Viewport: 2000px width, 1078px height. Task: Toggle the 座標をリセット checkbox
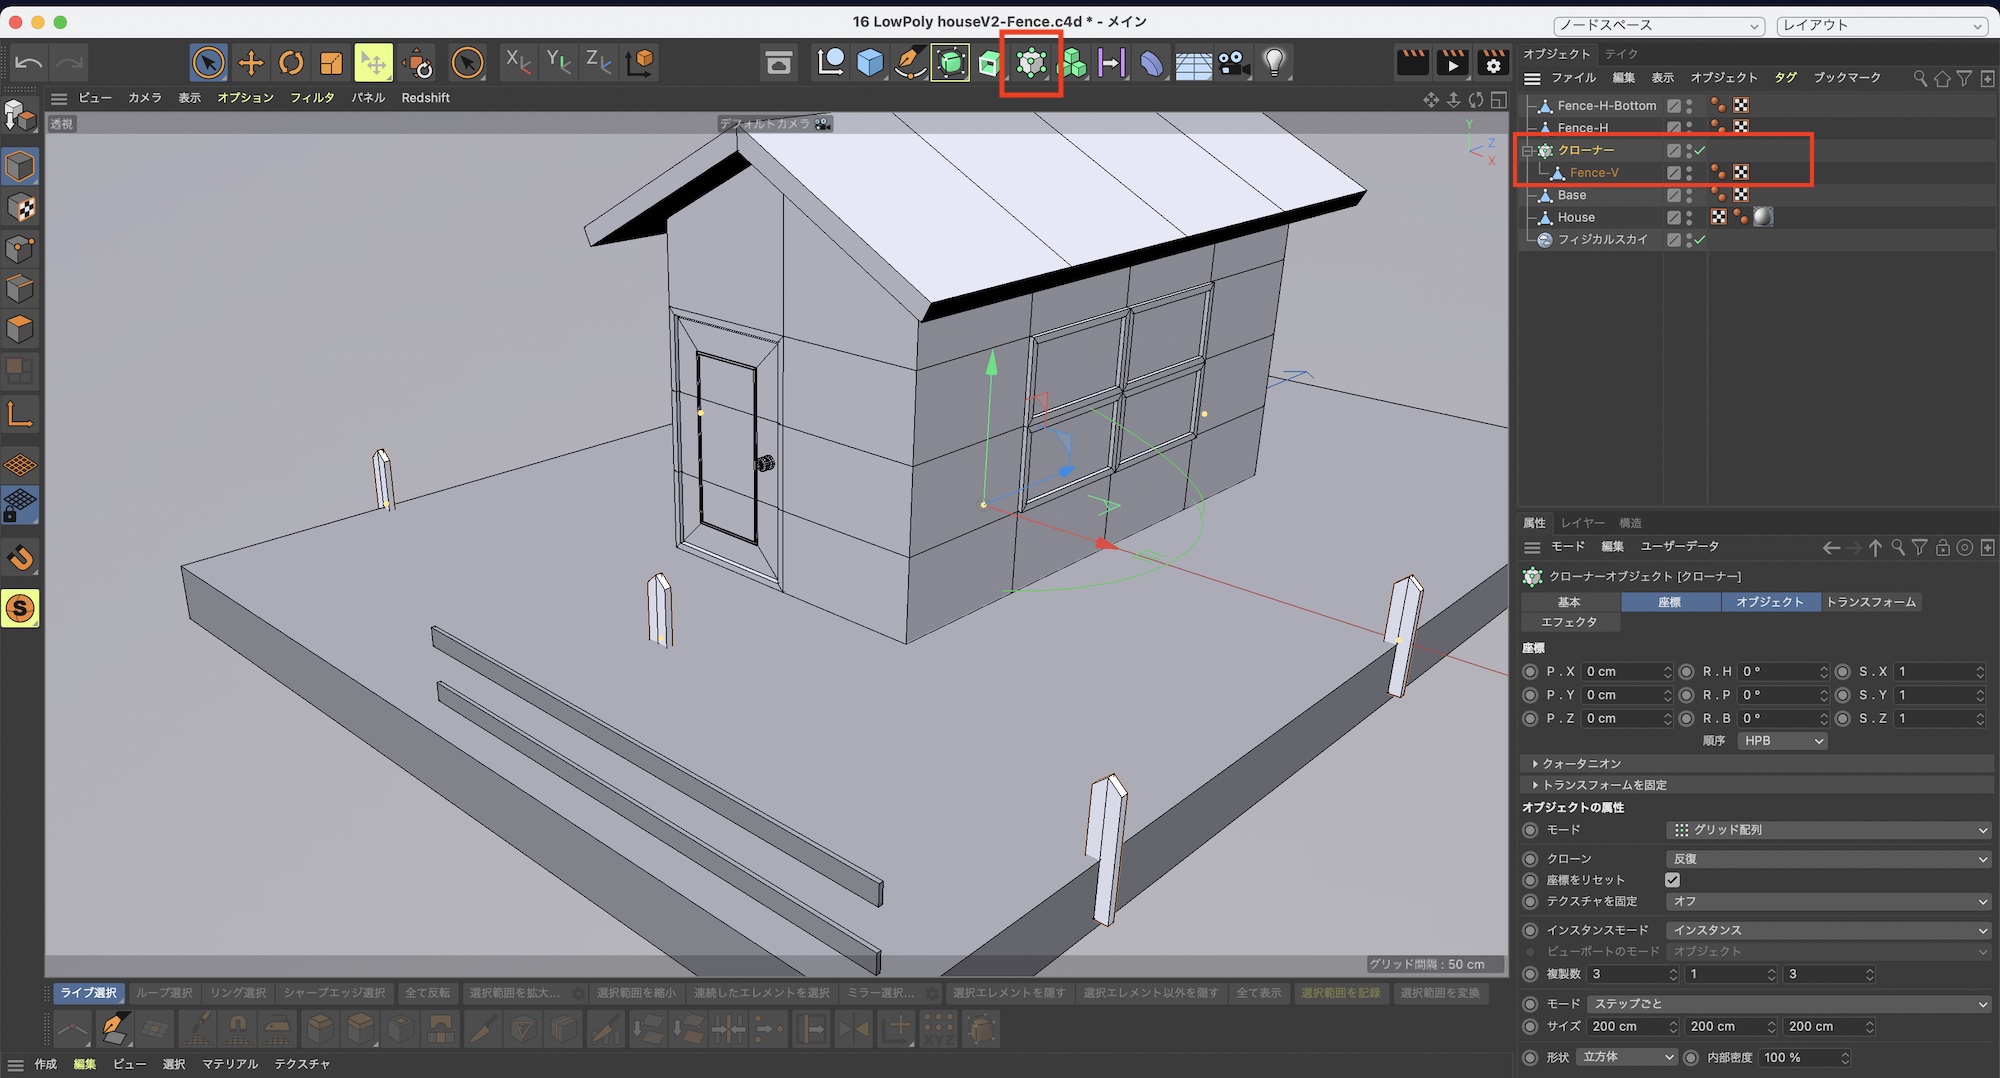pyautogui.click(x=1672, y=880)
